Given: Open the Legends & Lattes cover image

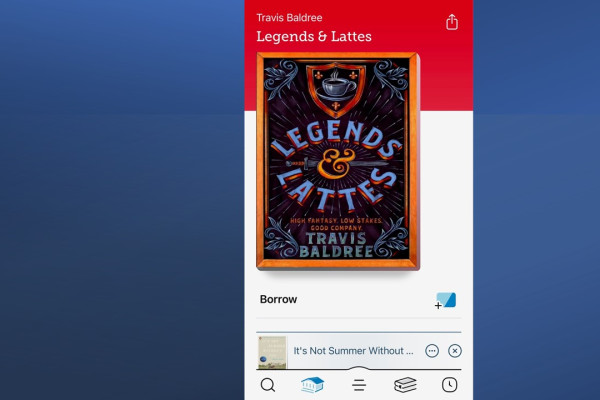Looking at the screenshot, I should [x=338, y=161].
